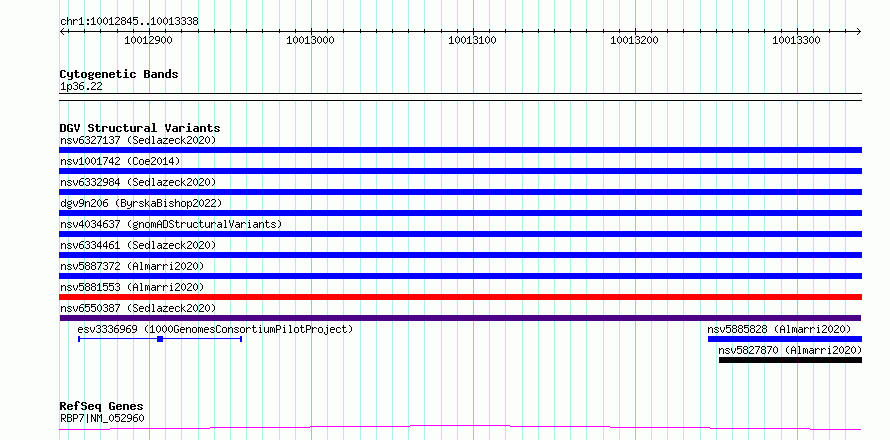Select the black bar of nsv5827870
This screenshot has height=440, width=890.
[790, 360]
